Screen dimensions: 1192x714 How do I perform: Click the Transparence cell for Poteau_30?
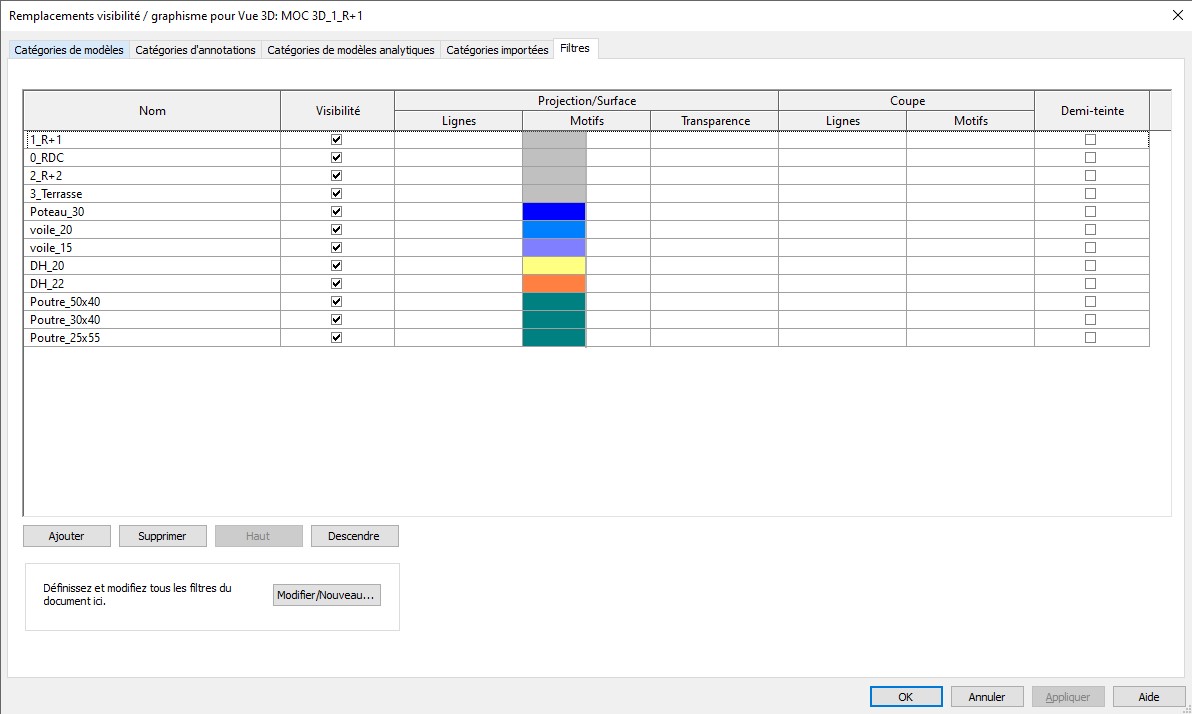point(715,211)
